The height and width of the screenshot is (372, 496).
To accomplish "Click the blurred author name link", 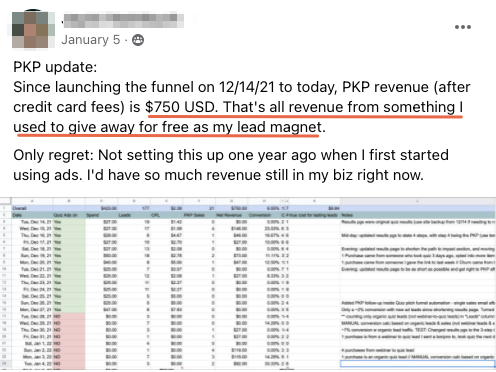I will coord(123,20).
